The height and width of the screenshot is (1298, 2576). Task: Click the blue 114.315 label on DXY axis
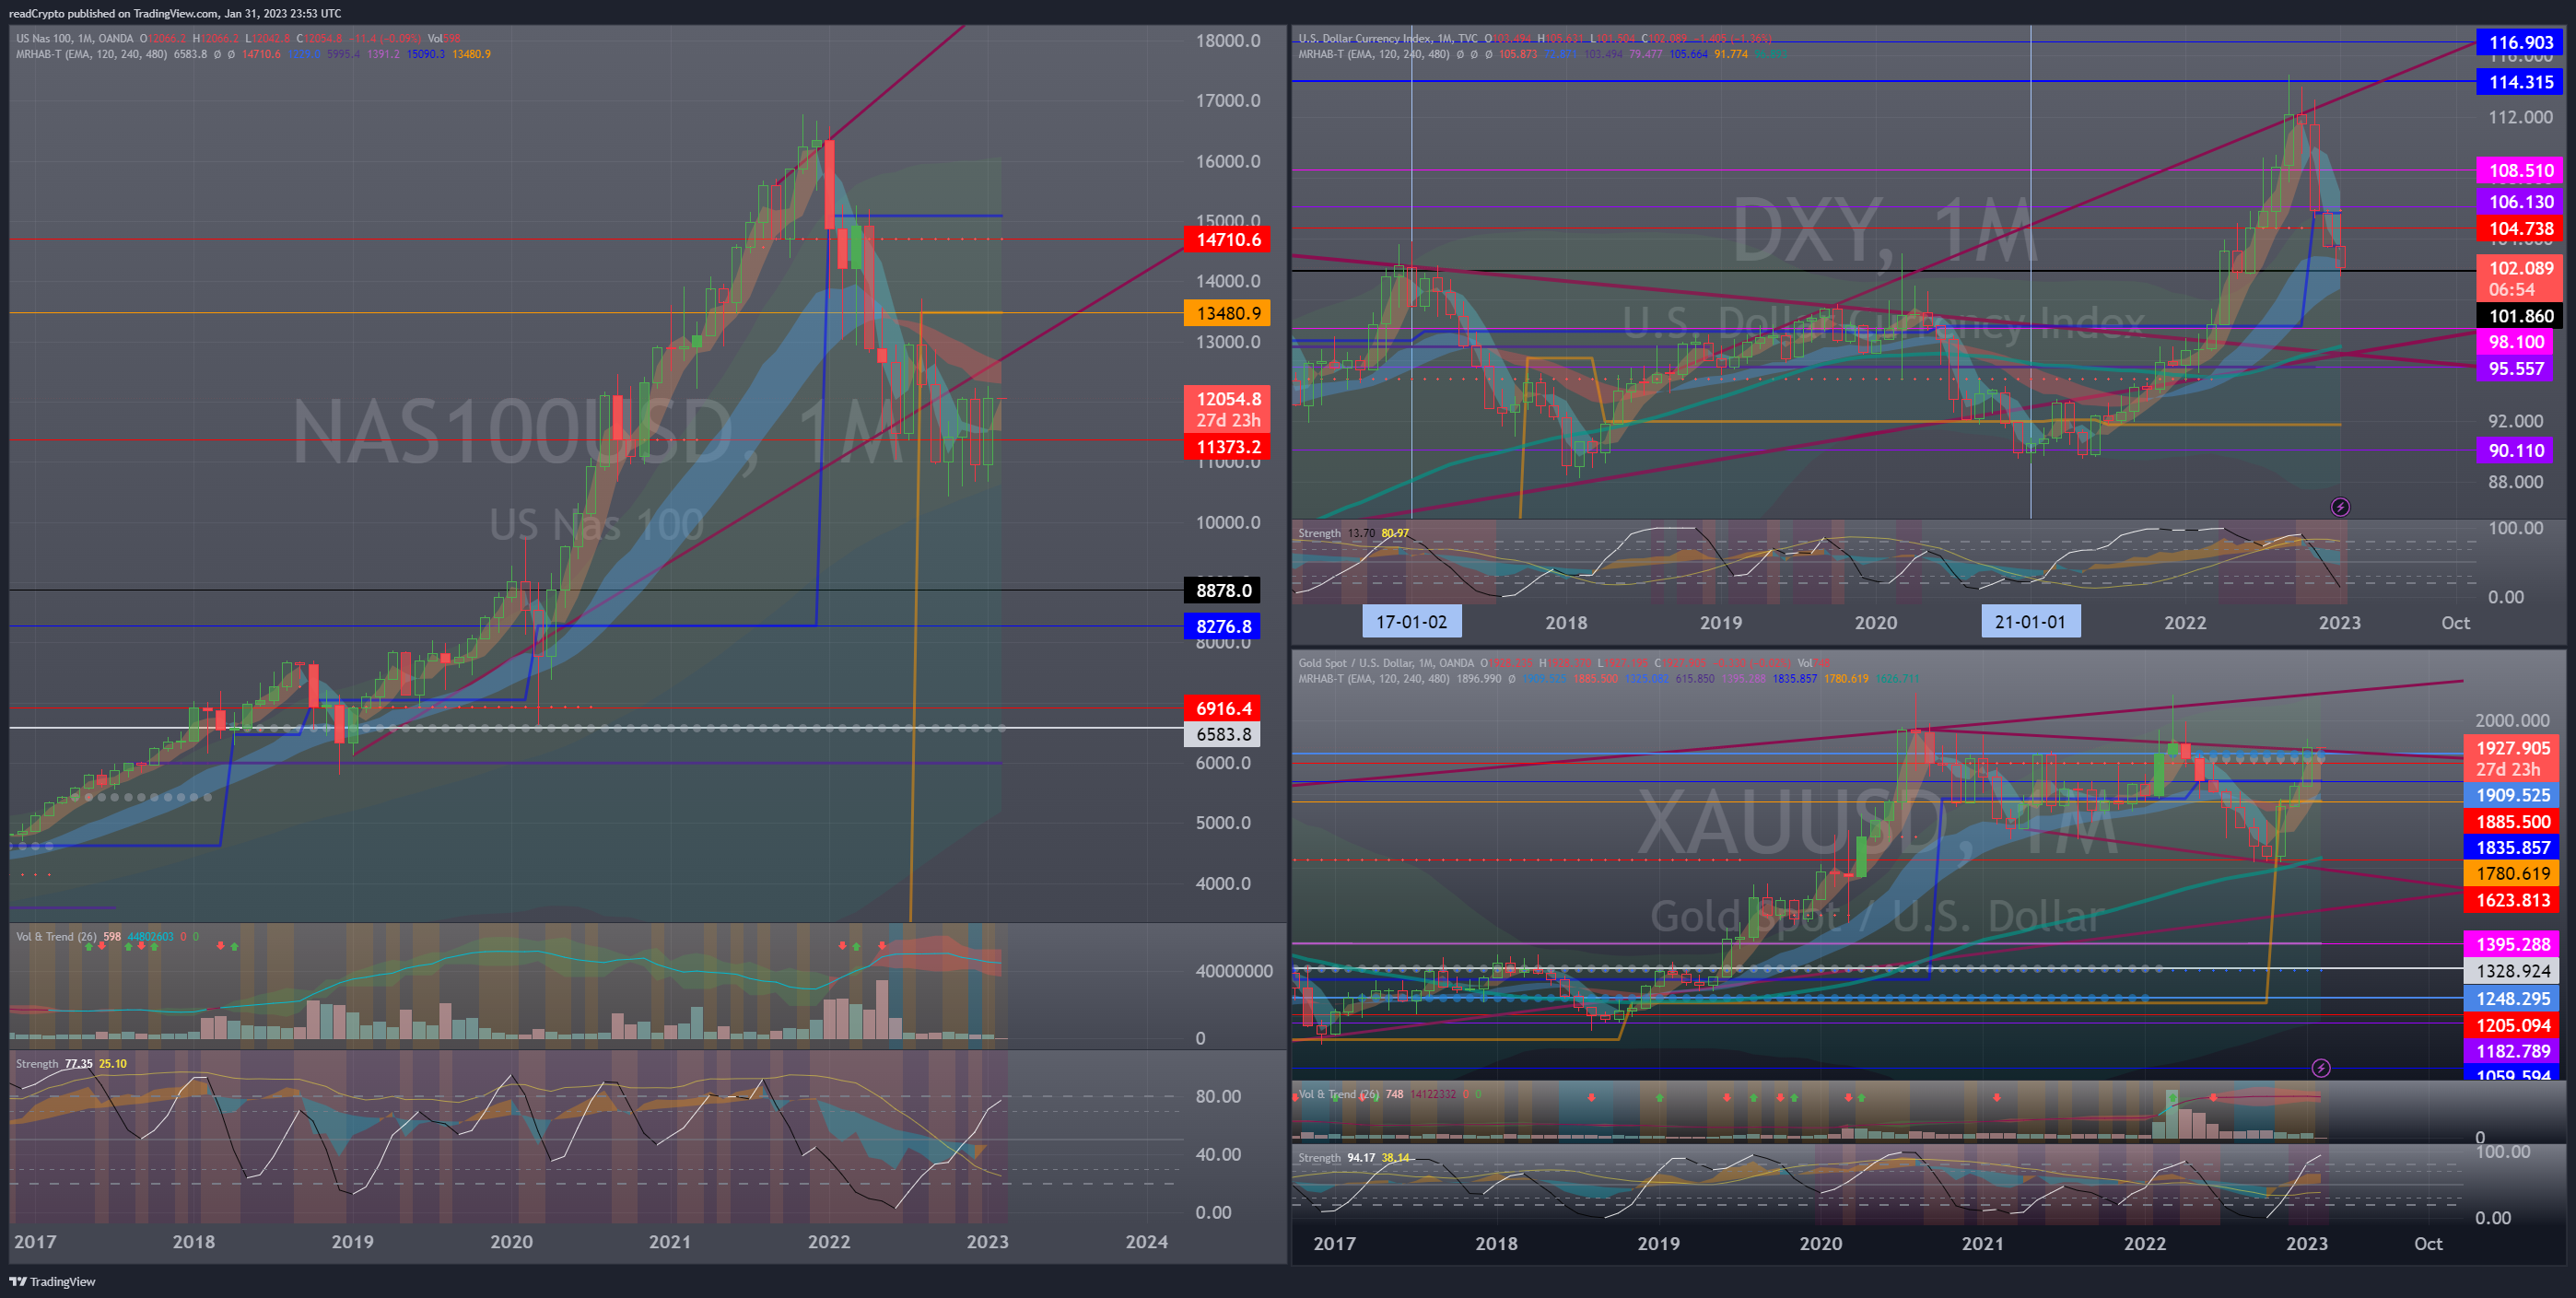2519,82
